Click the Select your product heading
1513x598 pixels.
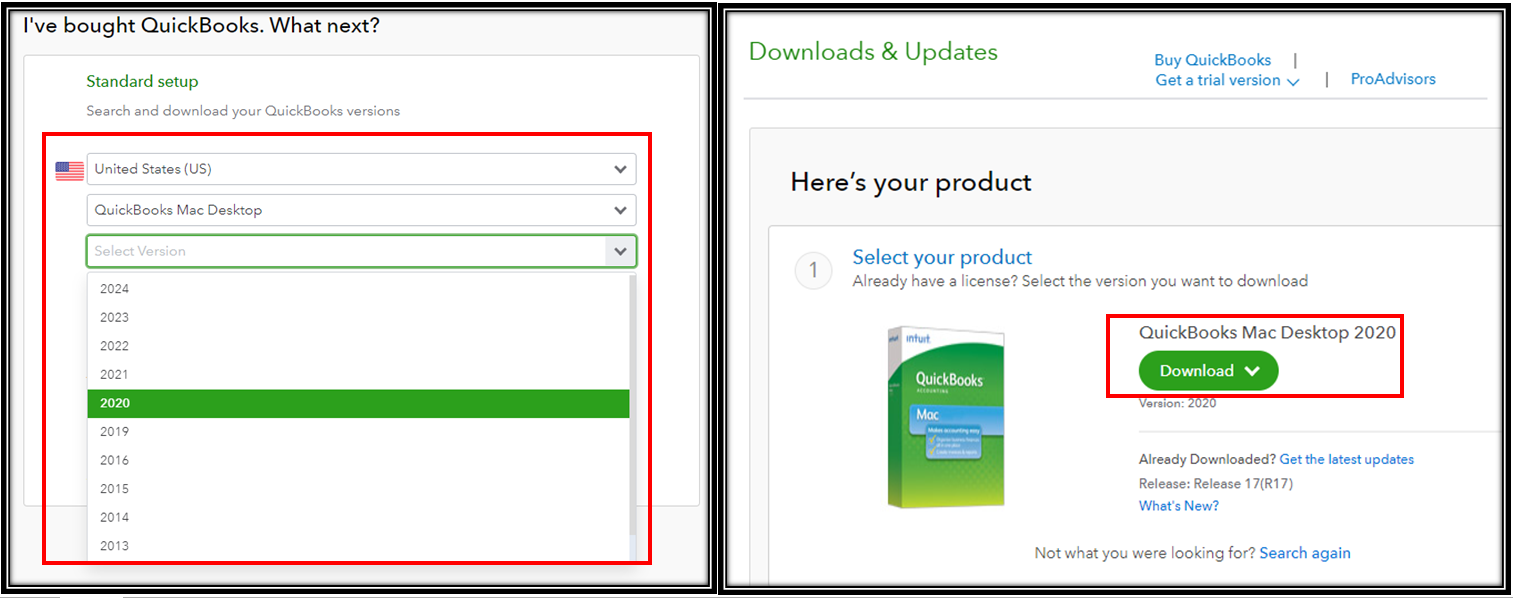click(942, 257)
